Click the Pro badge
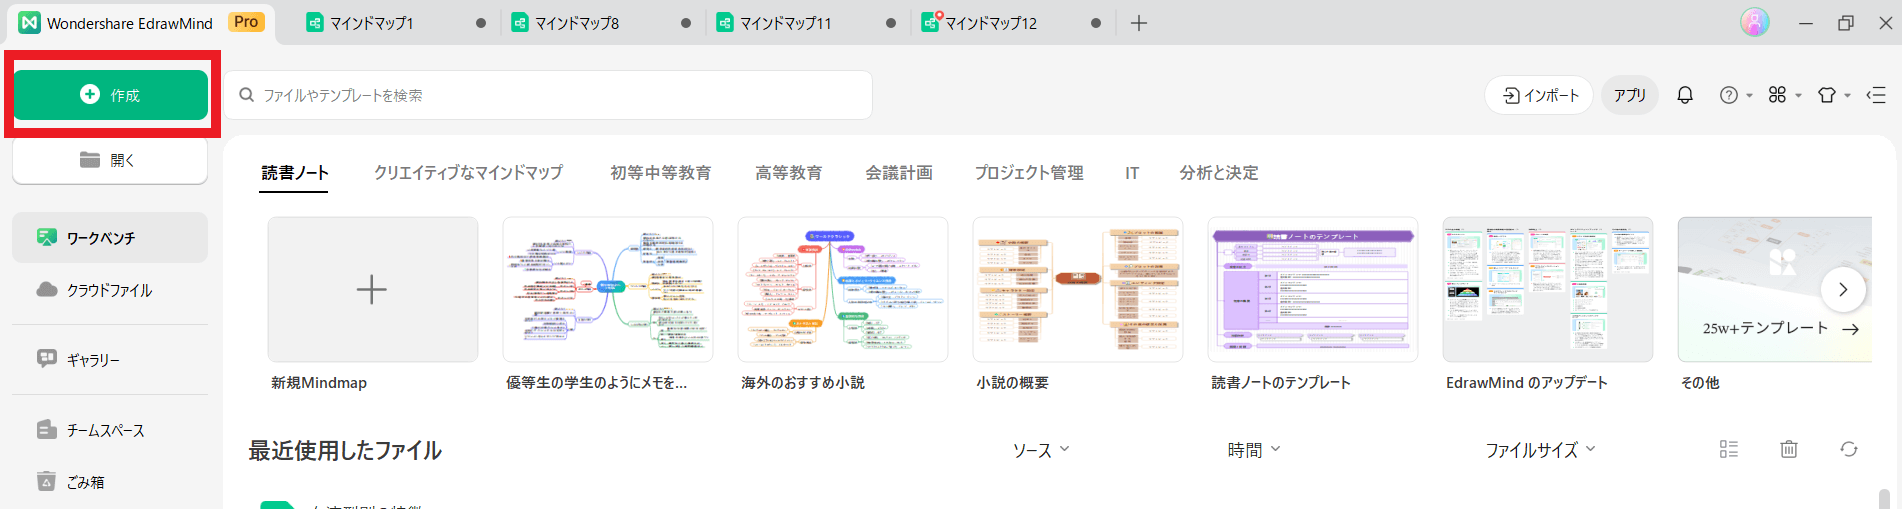The height and width of the screenshot is (509, 1902). 246,22
